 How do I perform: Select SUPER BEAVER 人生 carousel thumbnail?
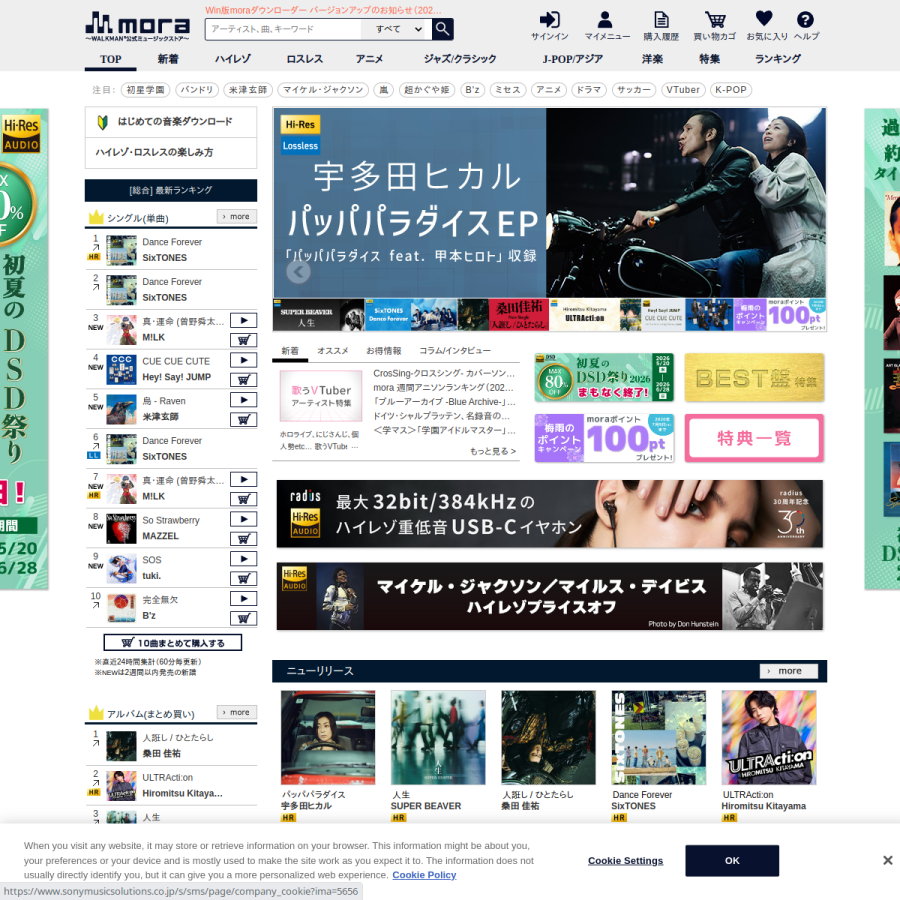point(319,315)
